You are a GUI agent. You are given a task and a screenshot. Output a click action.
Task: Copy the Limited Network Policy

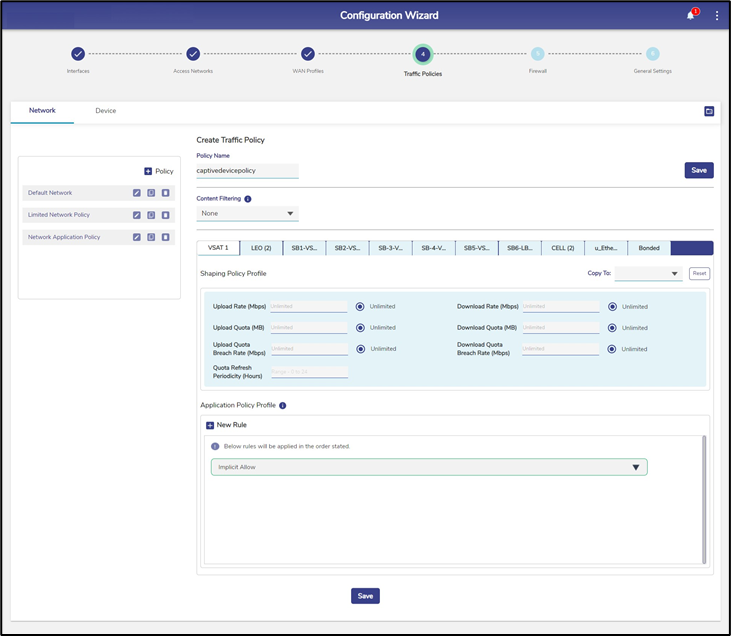[151, 215]
